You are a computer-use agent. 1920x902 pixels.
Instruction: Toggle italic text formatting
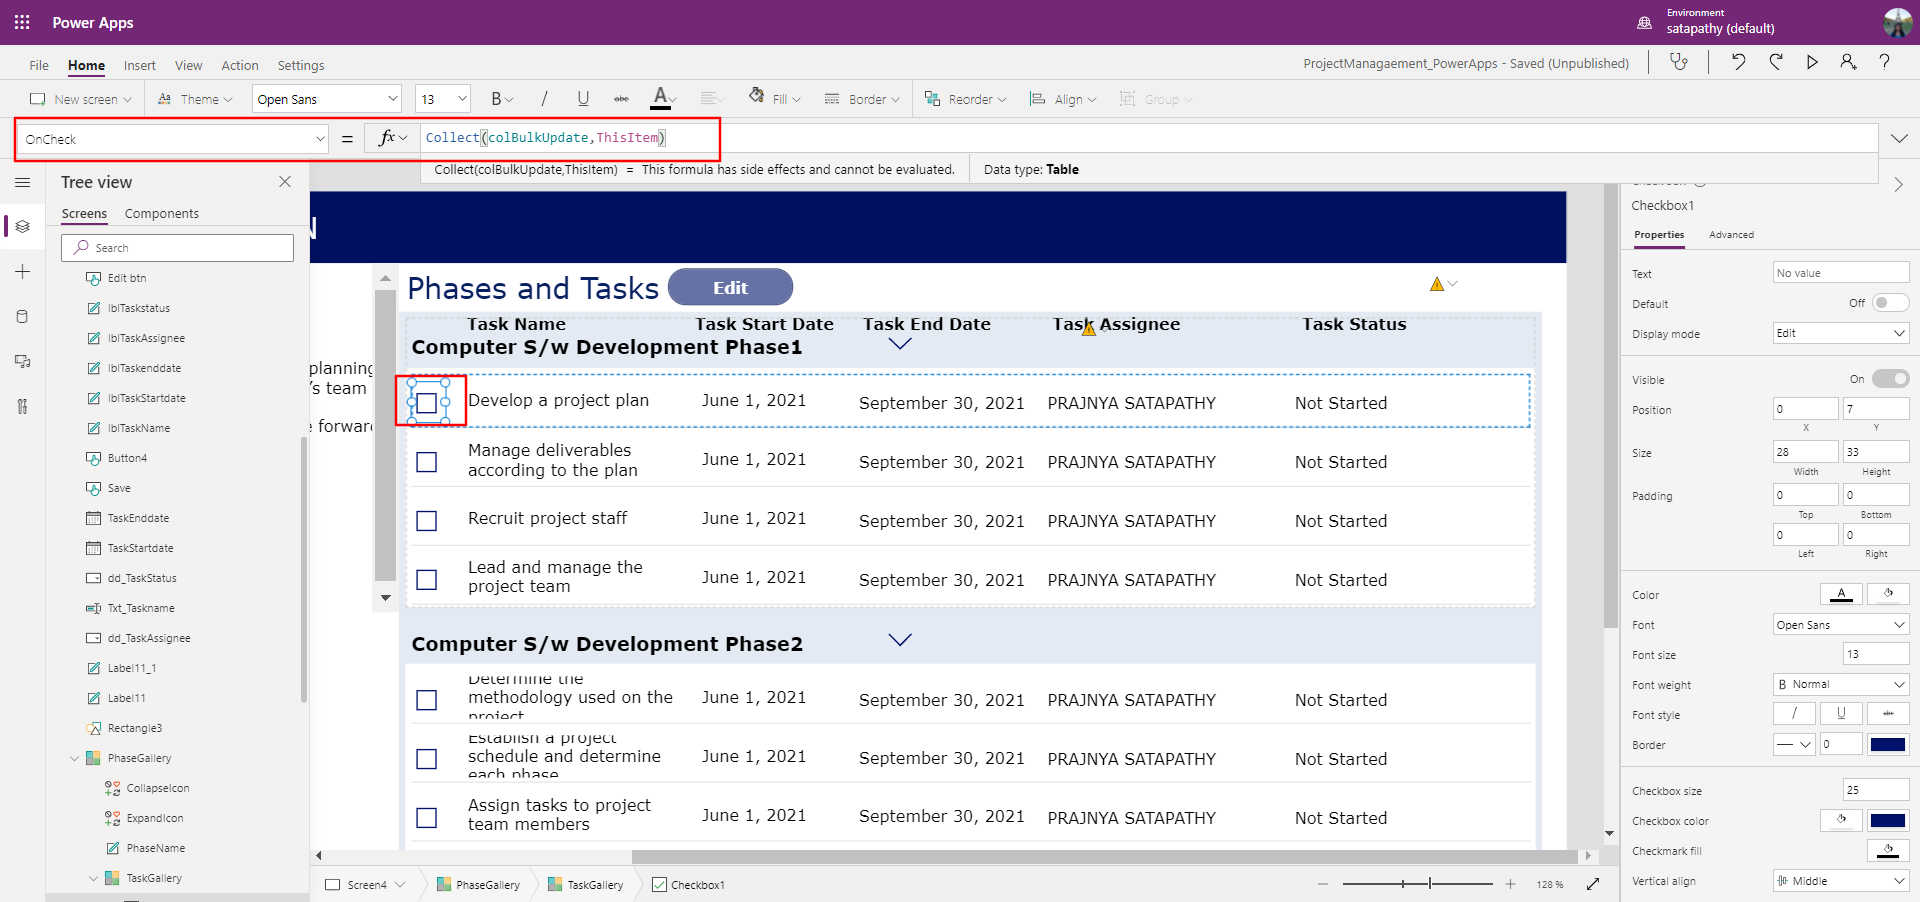tap(544, 99)
